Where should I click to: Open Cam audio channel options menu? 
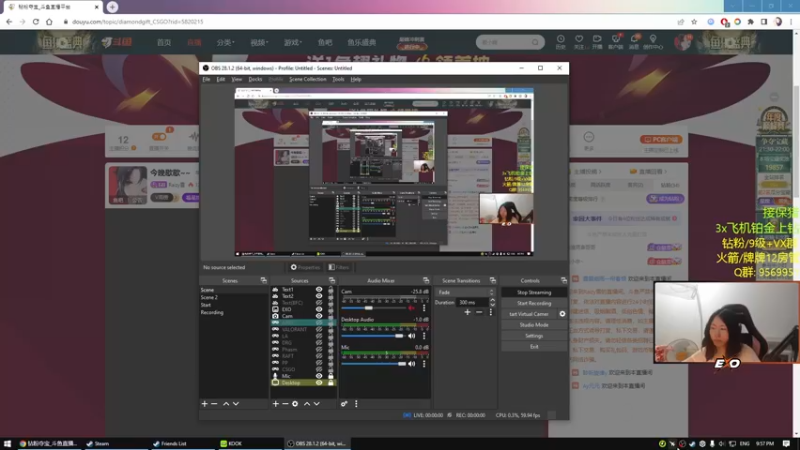coord(424,308)
